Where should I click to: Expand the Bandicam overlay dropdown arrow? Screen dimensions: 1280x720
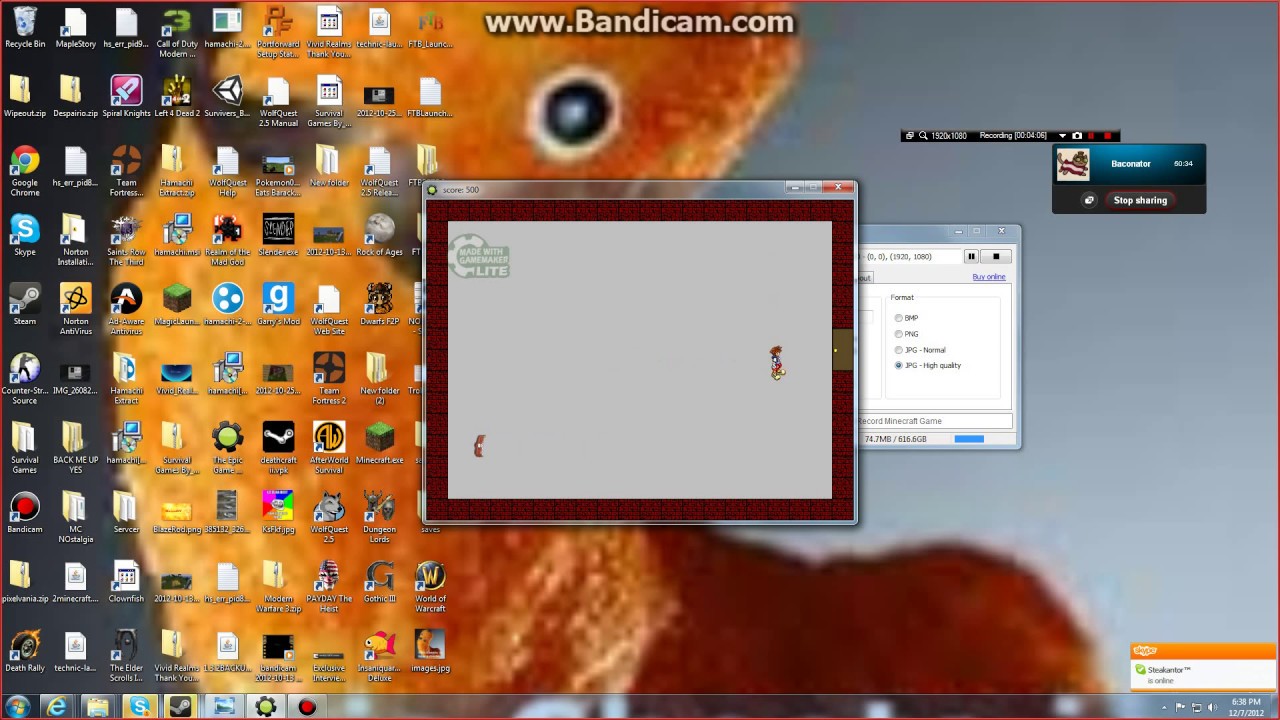1062,136
